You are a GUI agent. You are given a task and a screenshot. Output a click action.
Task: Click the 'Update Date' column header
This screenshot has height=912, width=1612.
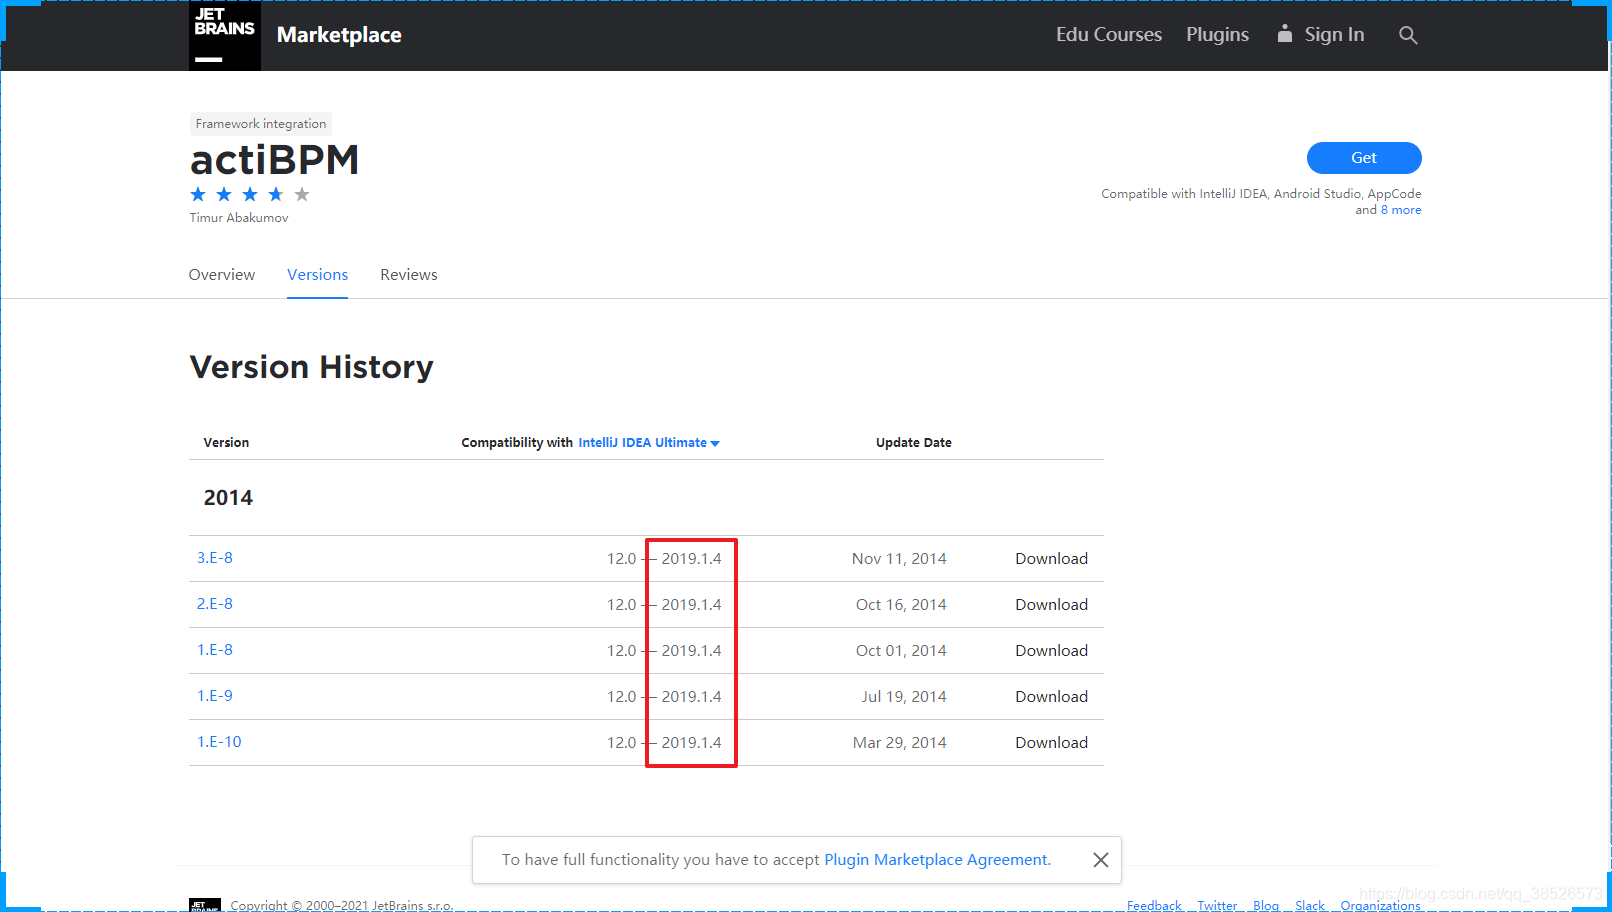(x=914, y=443)
